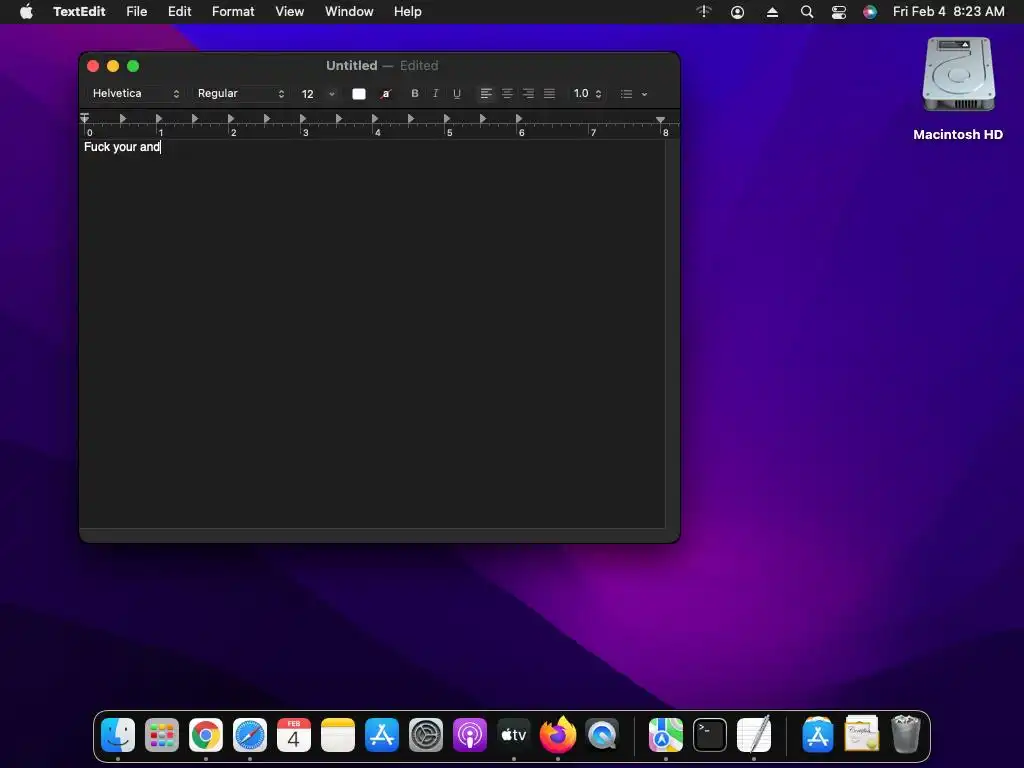The image size is (1024, 768).
Task: Open Podcasts from the Dock
Action: (470, 735)
